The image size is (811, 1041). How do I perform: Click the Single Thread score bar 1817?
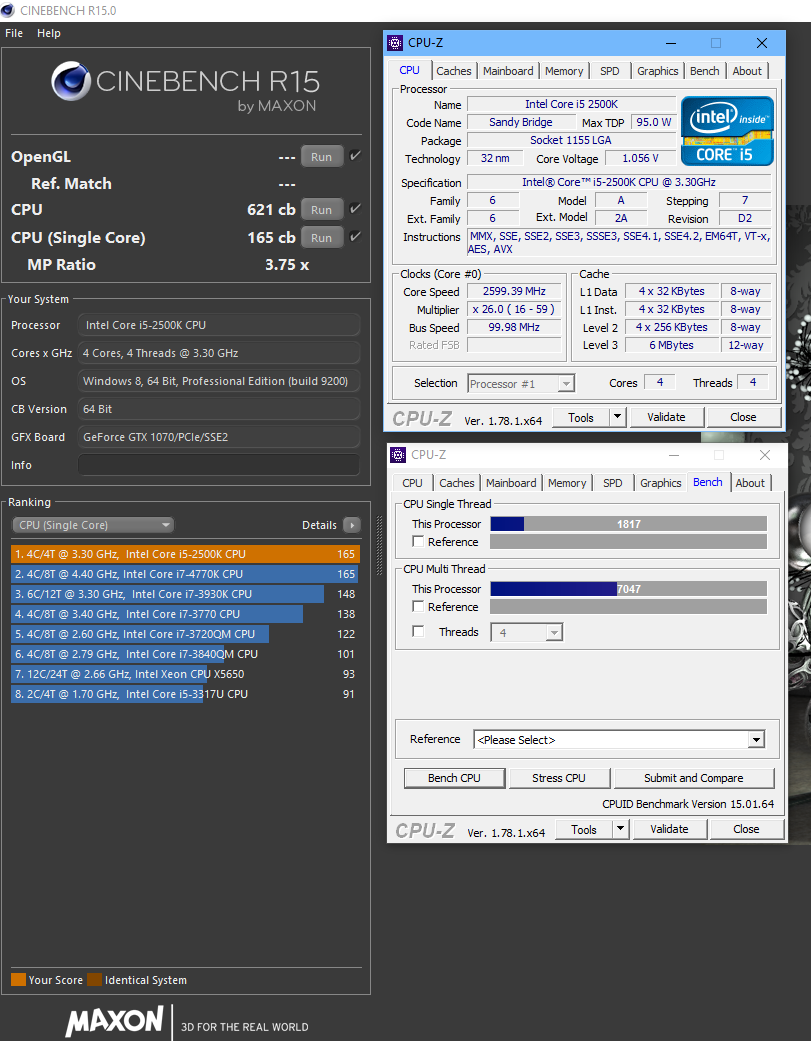tap(628, 524)
